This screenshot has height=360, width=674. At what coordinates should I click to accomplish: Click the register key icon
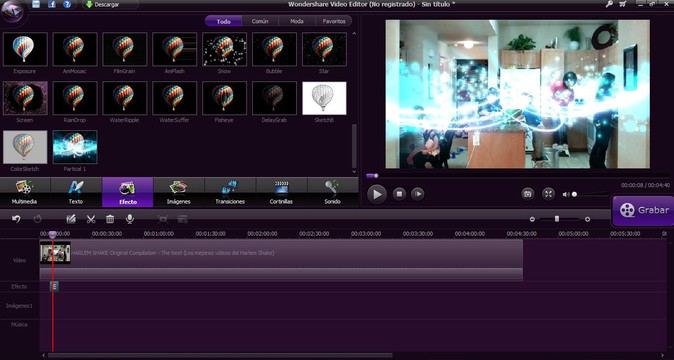point(609,4)
